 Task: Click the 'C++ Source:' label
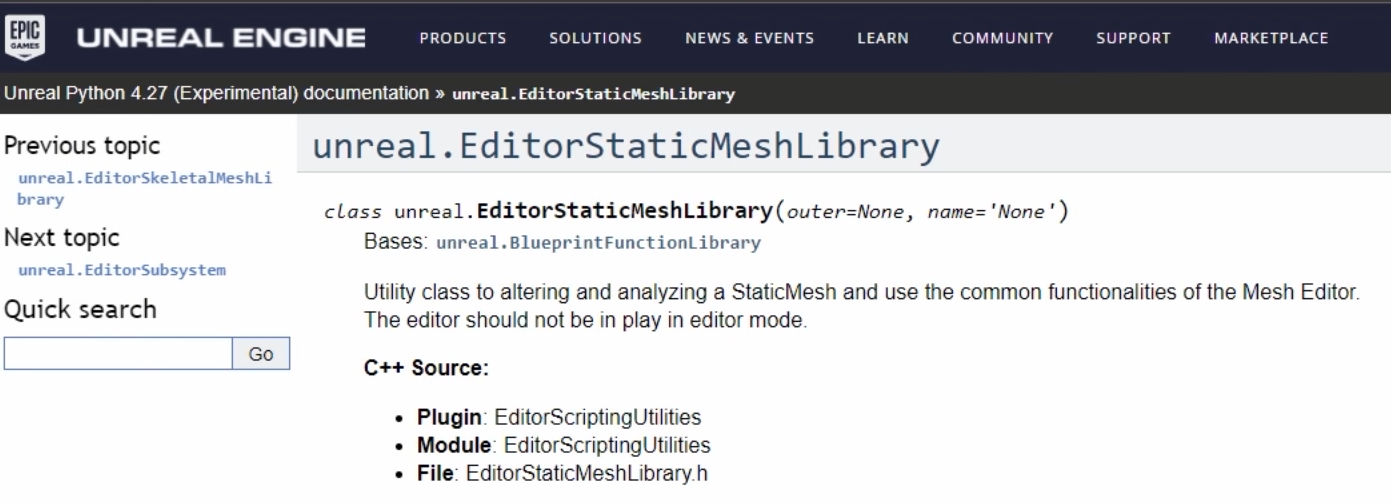426,368
